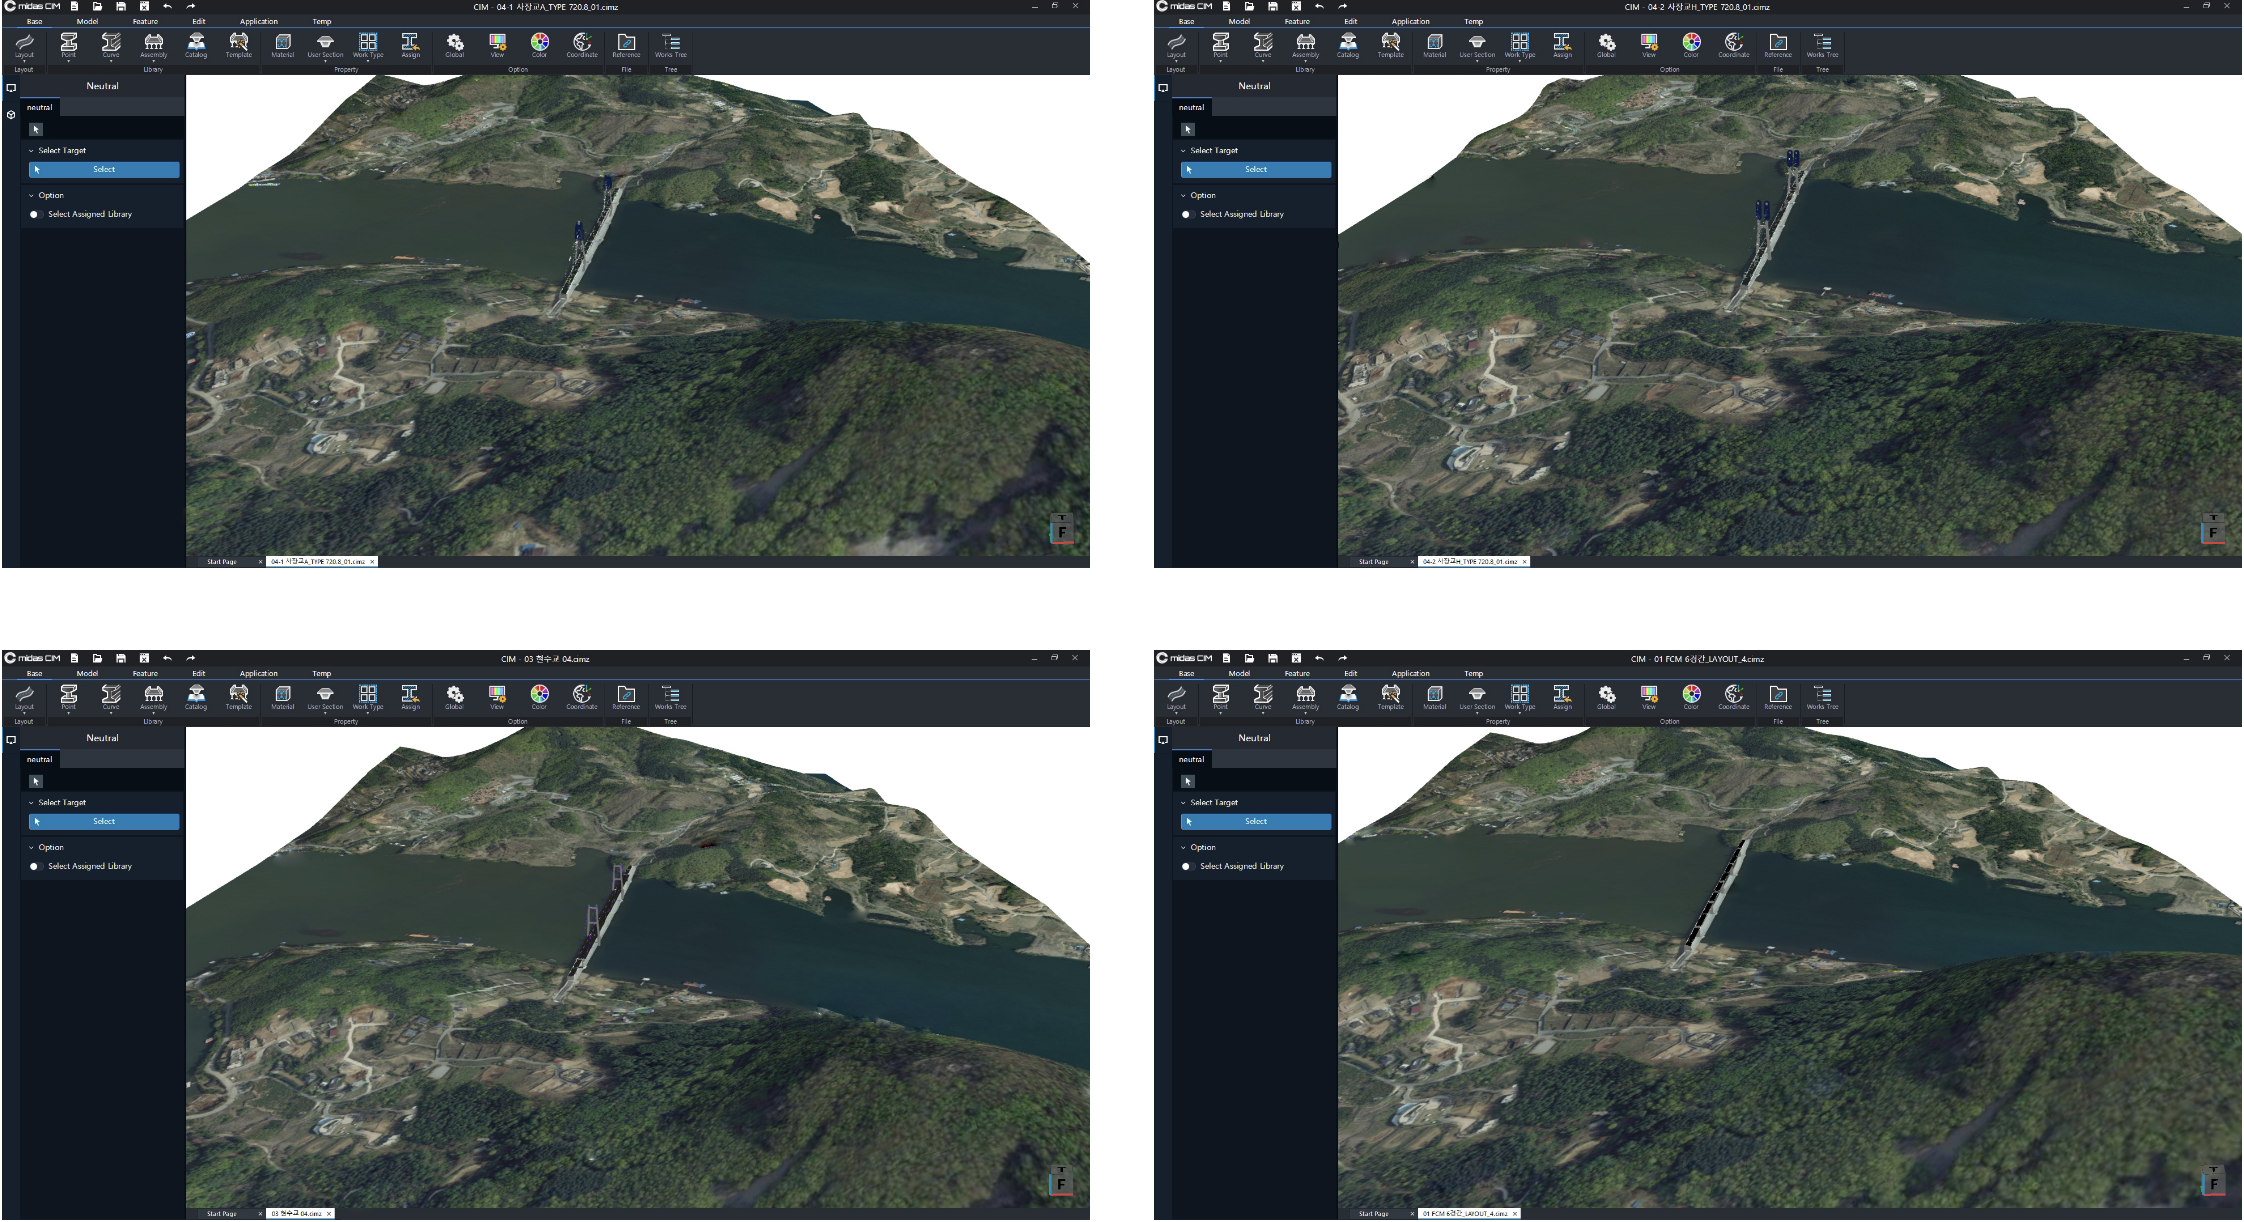The height and width of the screenshot is (1222, 2244).
Task: Collapse Select Target section in 04-1 A_TYPE window
Action: [32, 151]
